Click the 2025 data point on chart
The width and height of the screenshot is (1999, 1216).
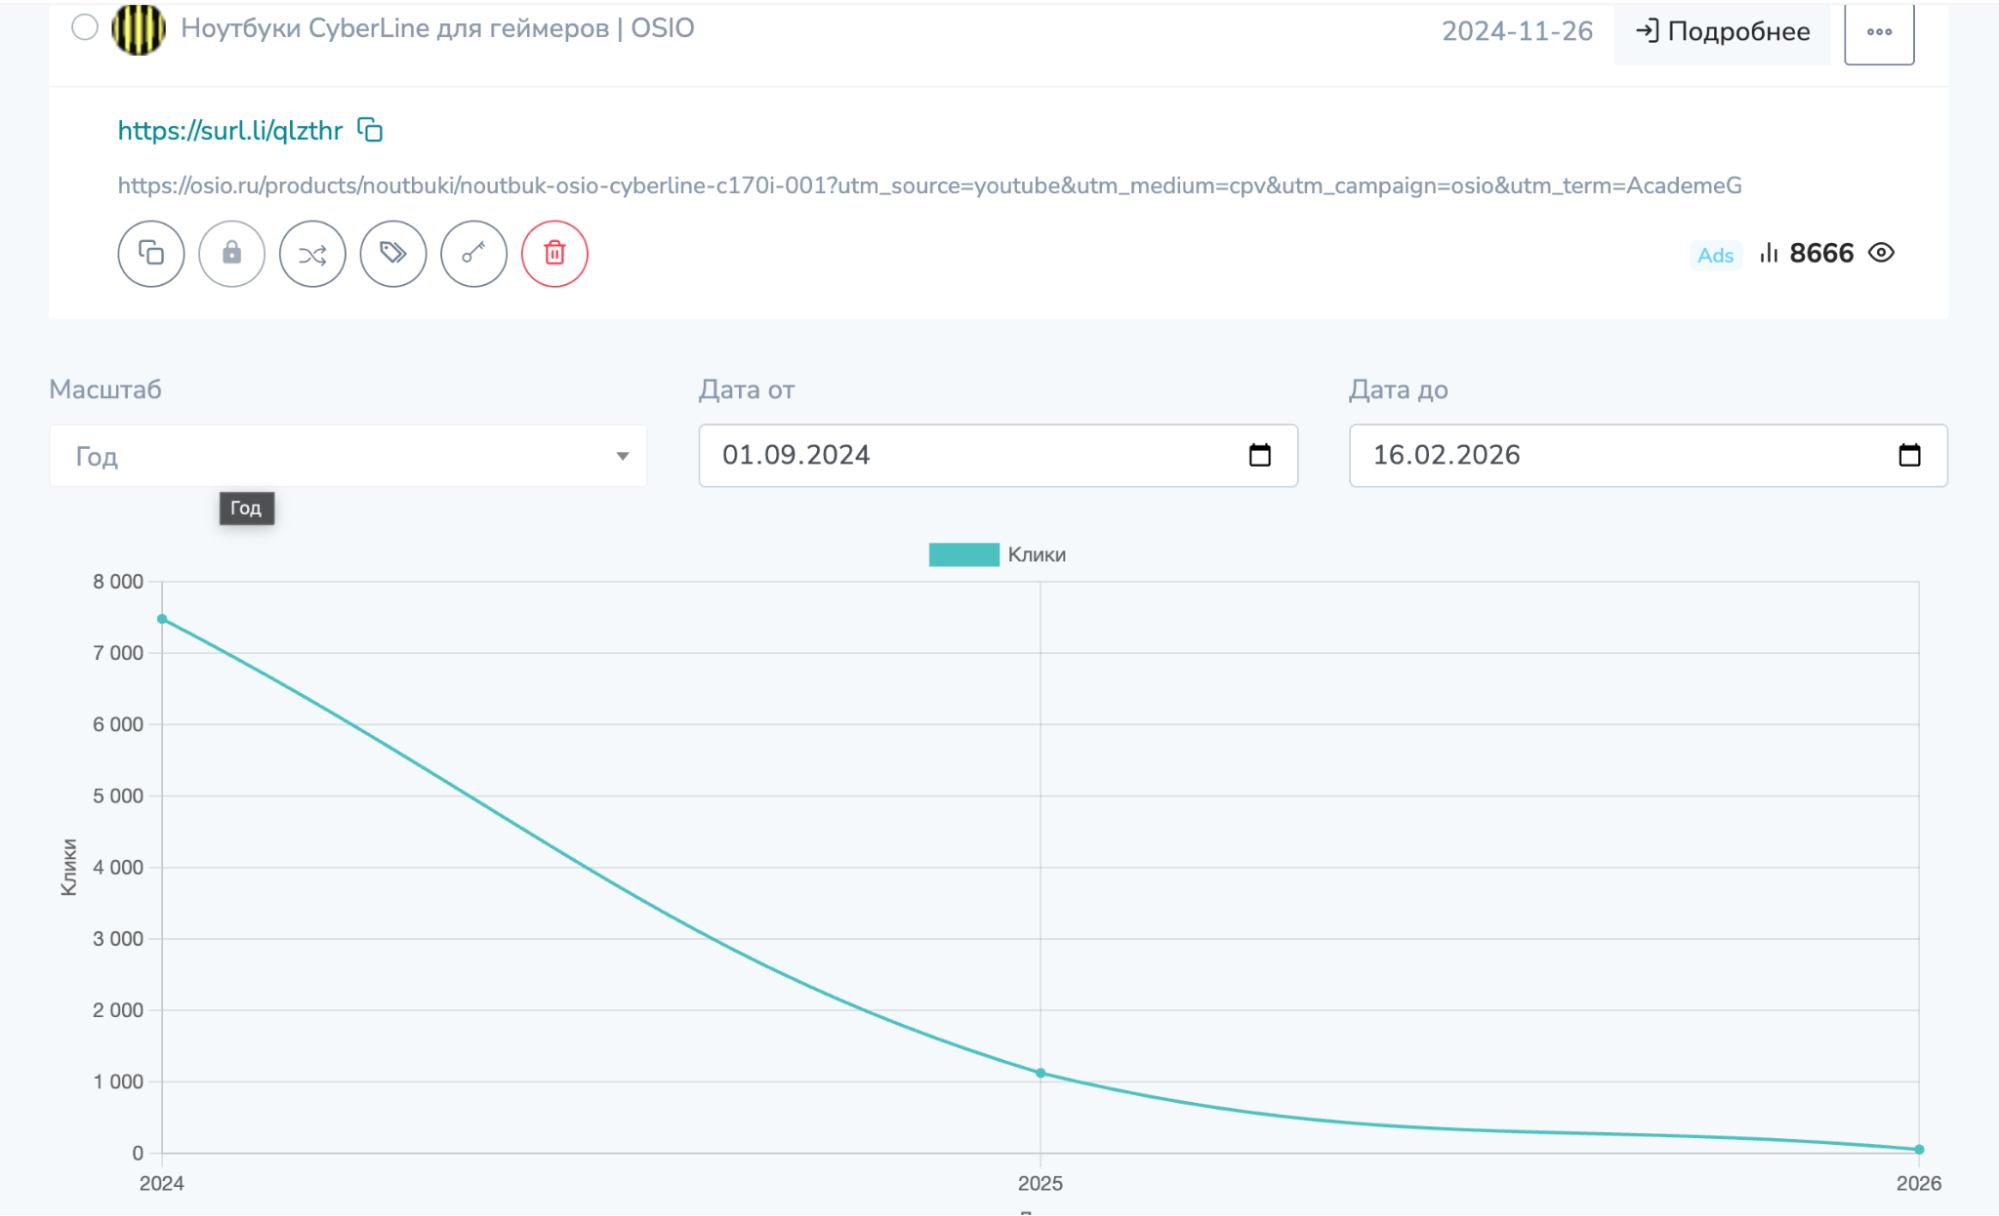pos(1040,1073)
